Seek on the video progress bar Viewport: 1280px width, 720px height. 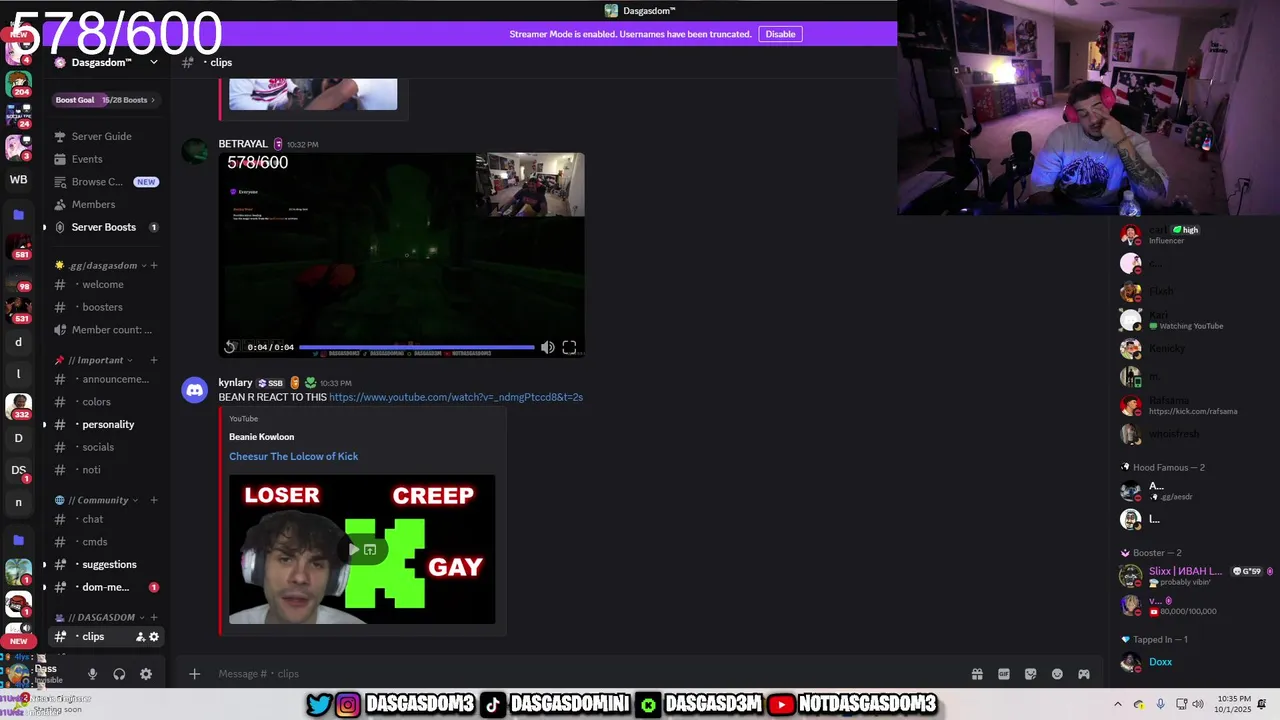click(x=417, y=347)
